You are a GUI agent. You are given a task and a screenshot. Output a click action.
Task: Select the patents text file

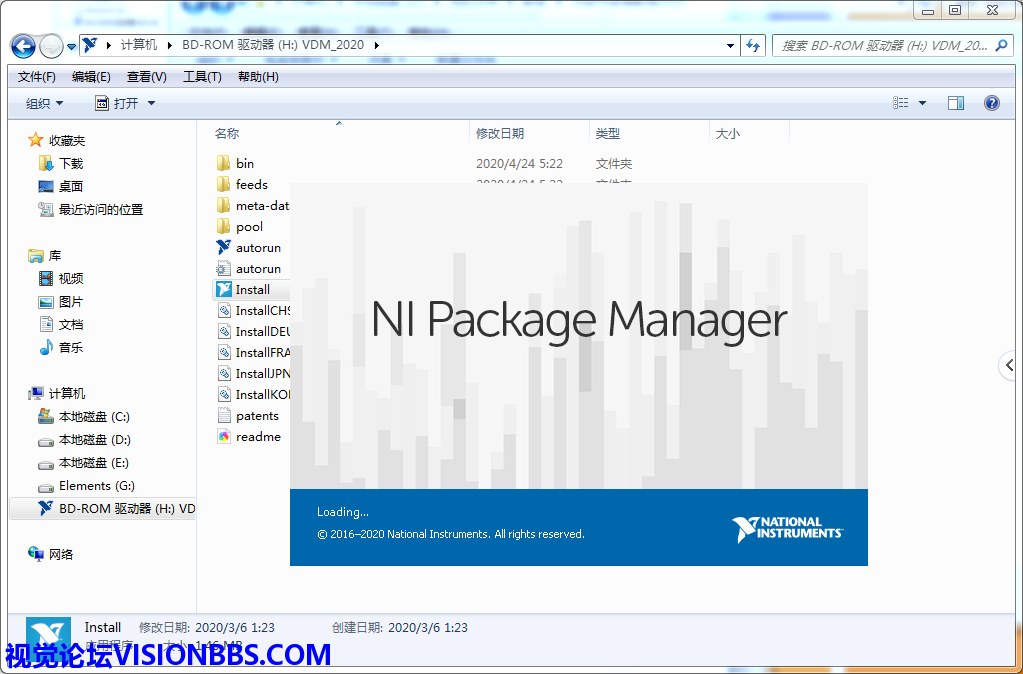coord(257,416)
